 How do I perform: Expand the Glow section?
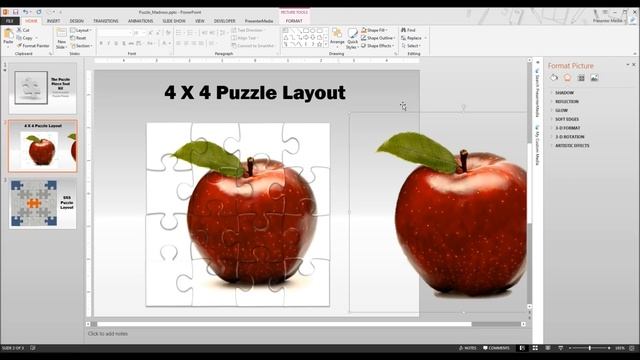[x=561, y=111]
